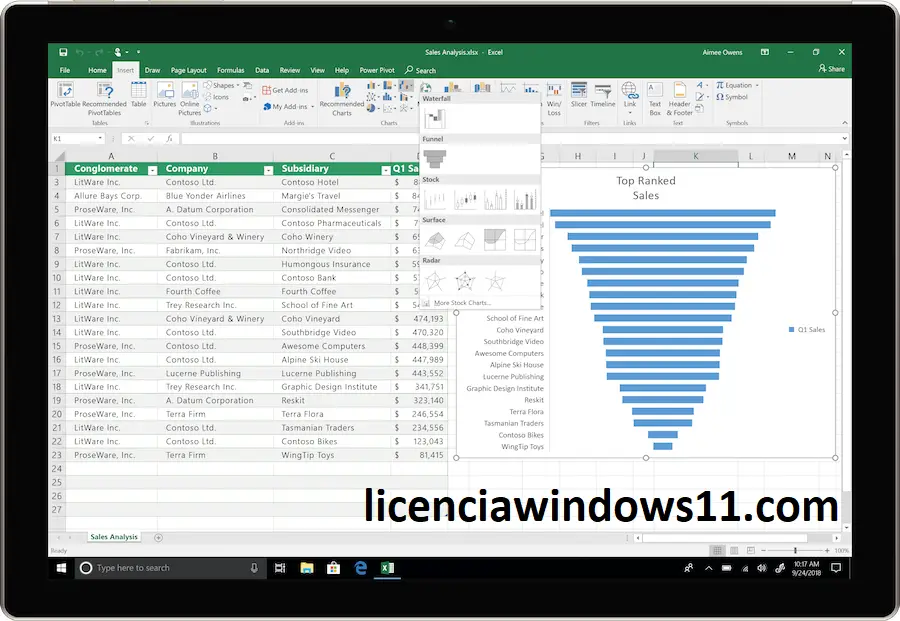Switch to the Page Layout tab
The image size is (900, 621).
coord(188,70)
